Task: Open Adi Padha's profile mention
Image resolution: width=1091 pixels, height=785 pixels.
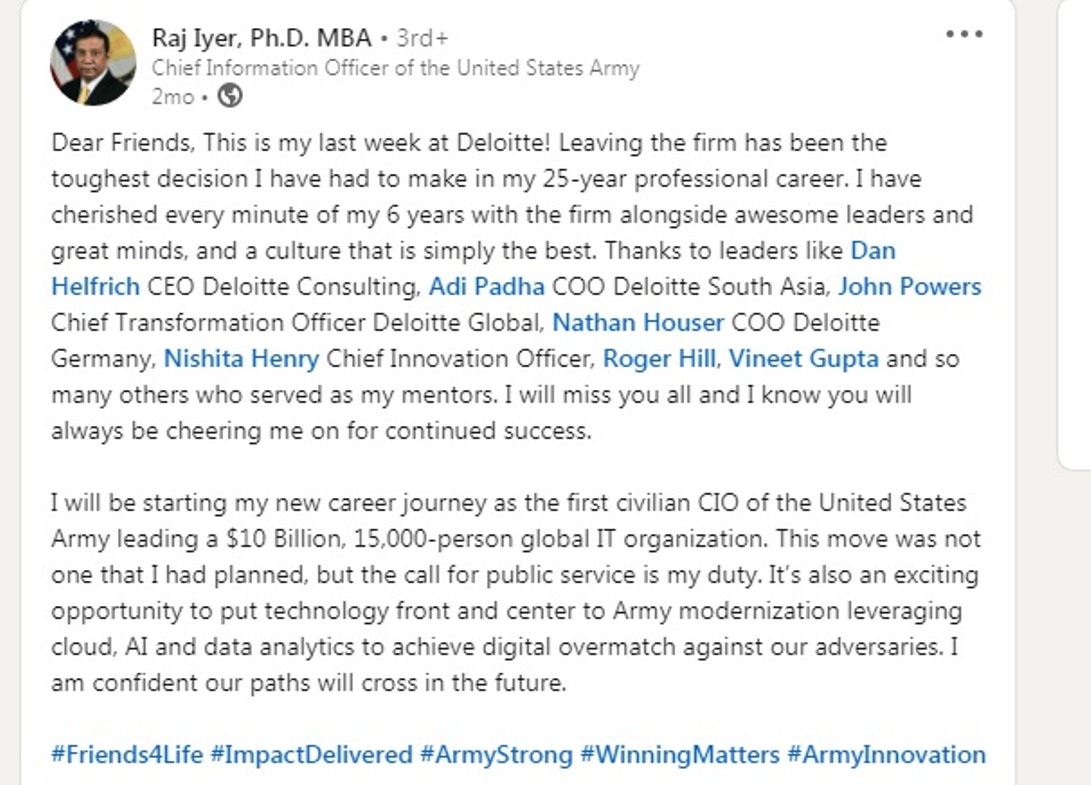Action: pyautogui.click(x=486, y=287)
